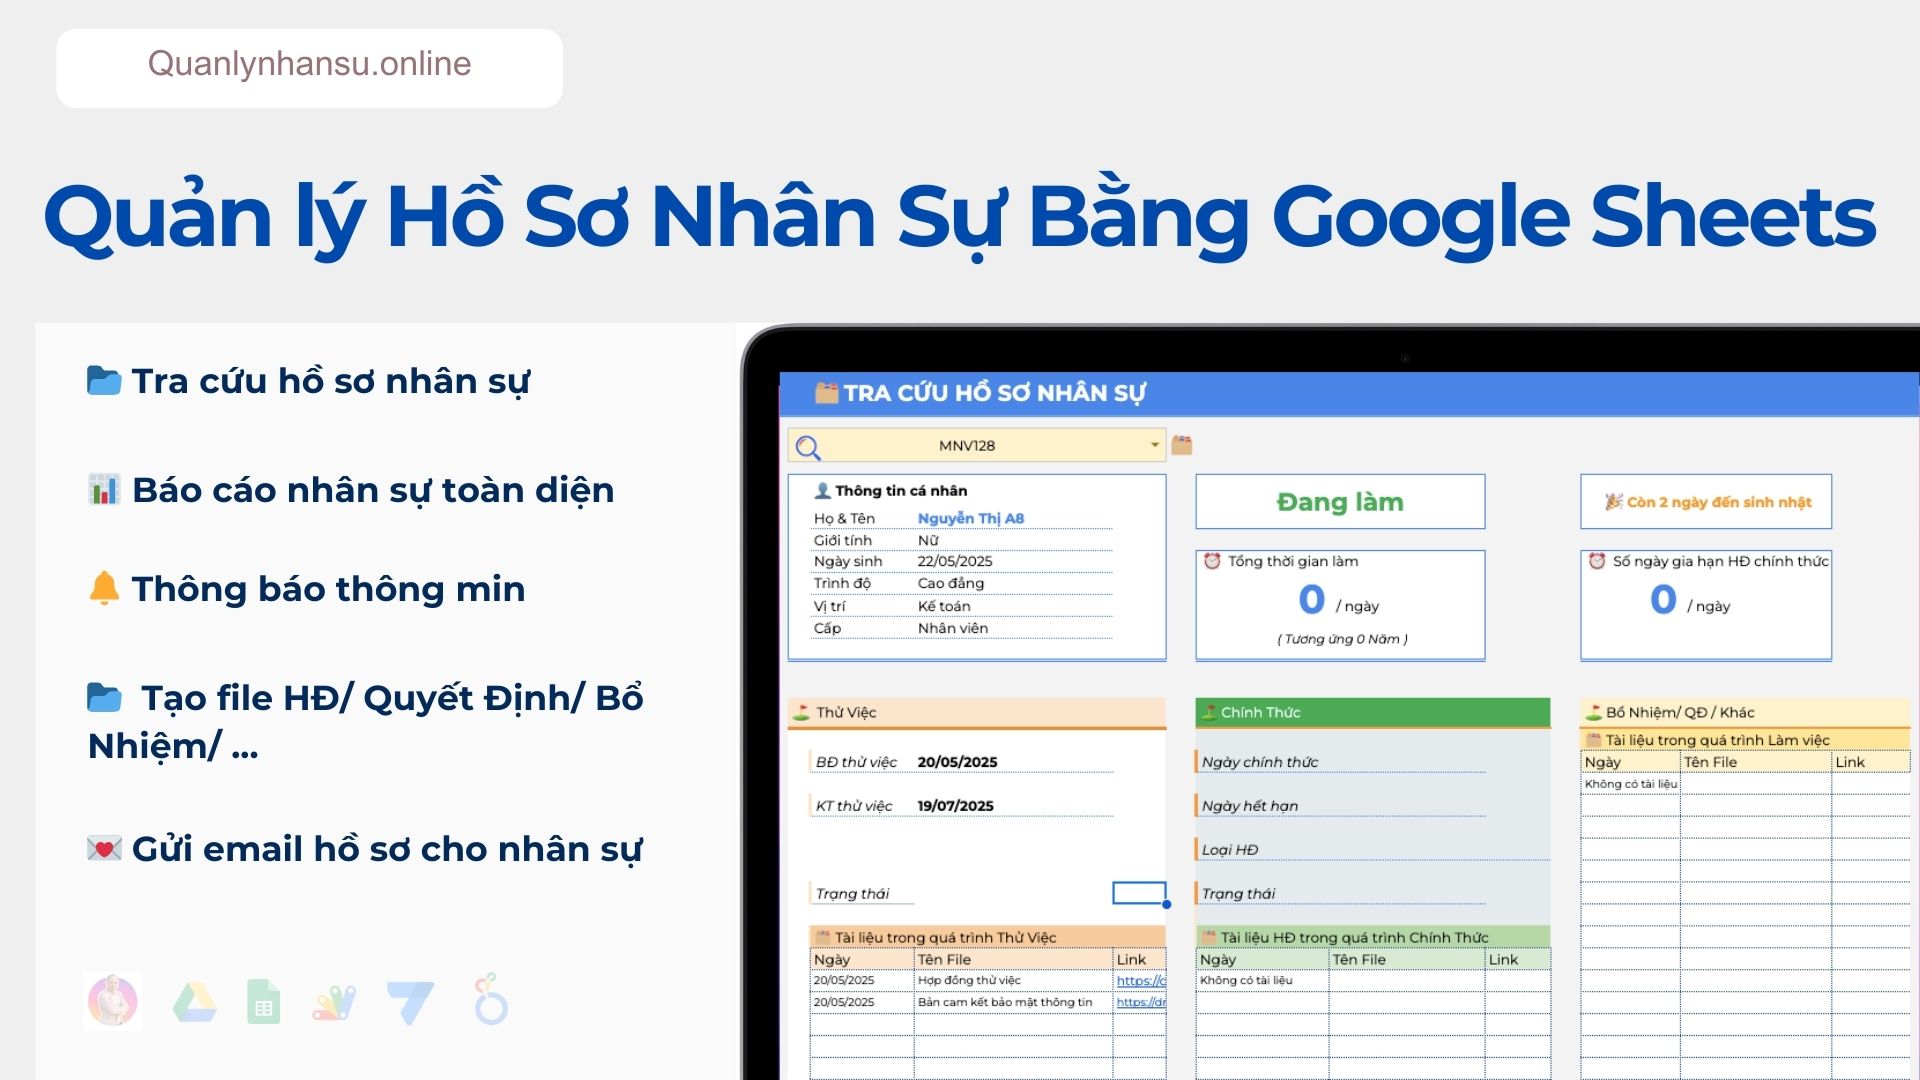Click Không có tài liệu in Chính Thức table
Image resolution: width=1920 pixels, height=1080 pixels.
(1246, 981)
